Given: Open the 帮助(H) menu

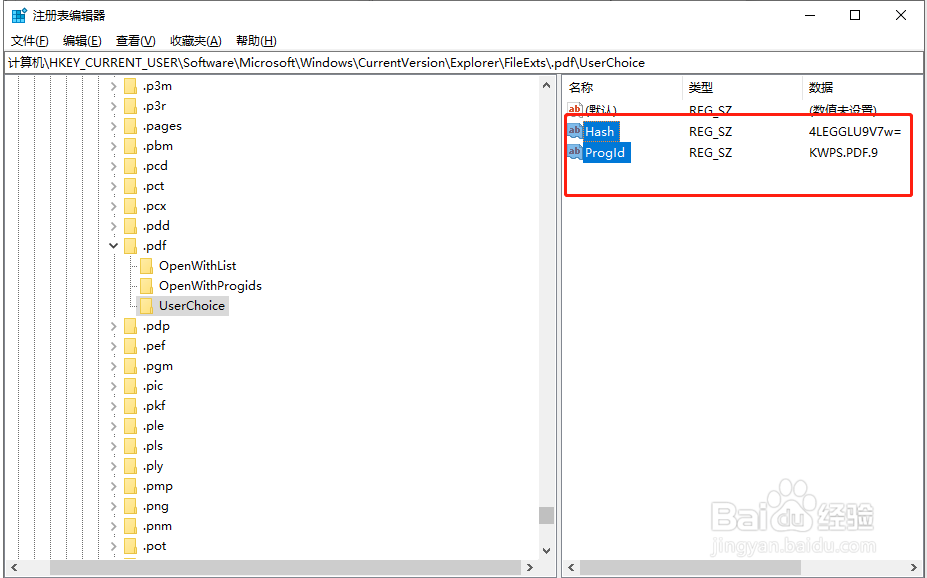Looking at the screenshot, I should coord(256,41).
